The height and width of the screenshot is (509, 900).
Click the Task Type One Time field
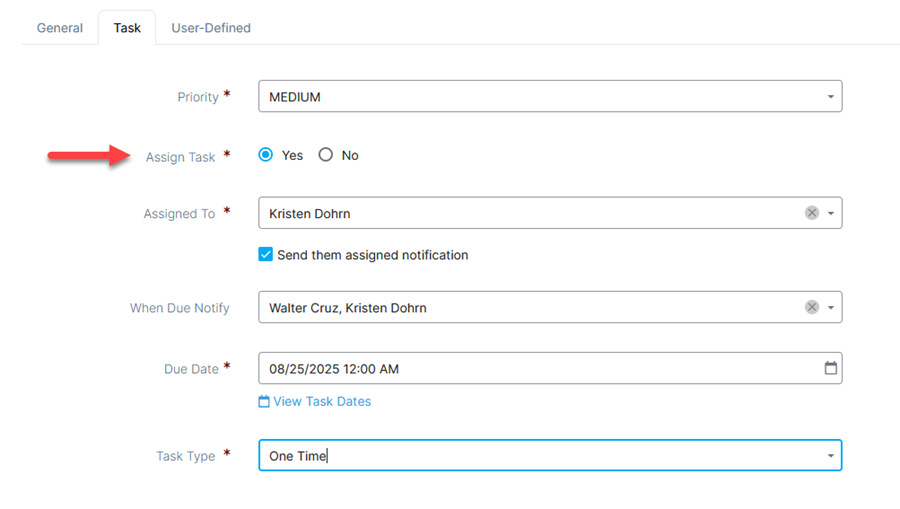pos(550,456)
